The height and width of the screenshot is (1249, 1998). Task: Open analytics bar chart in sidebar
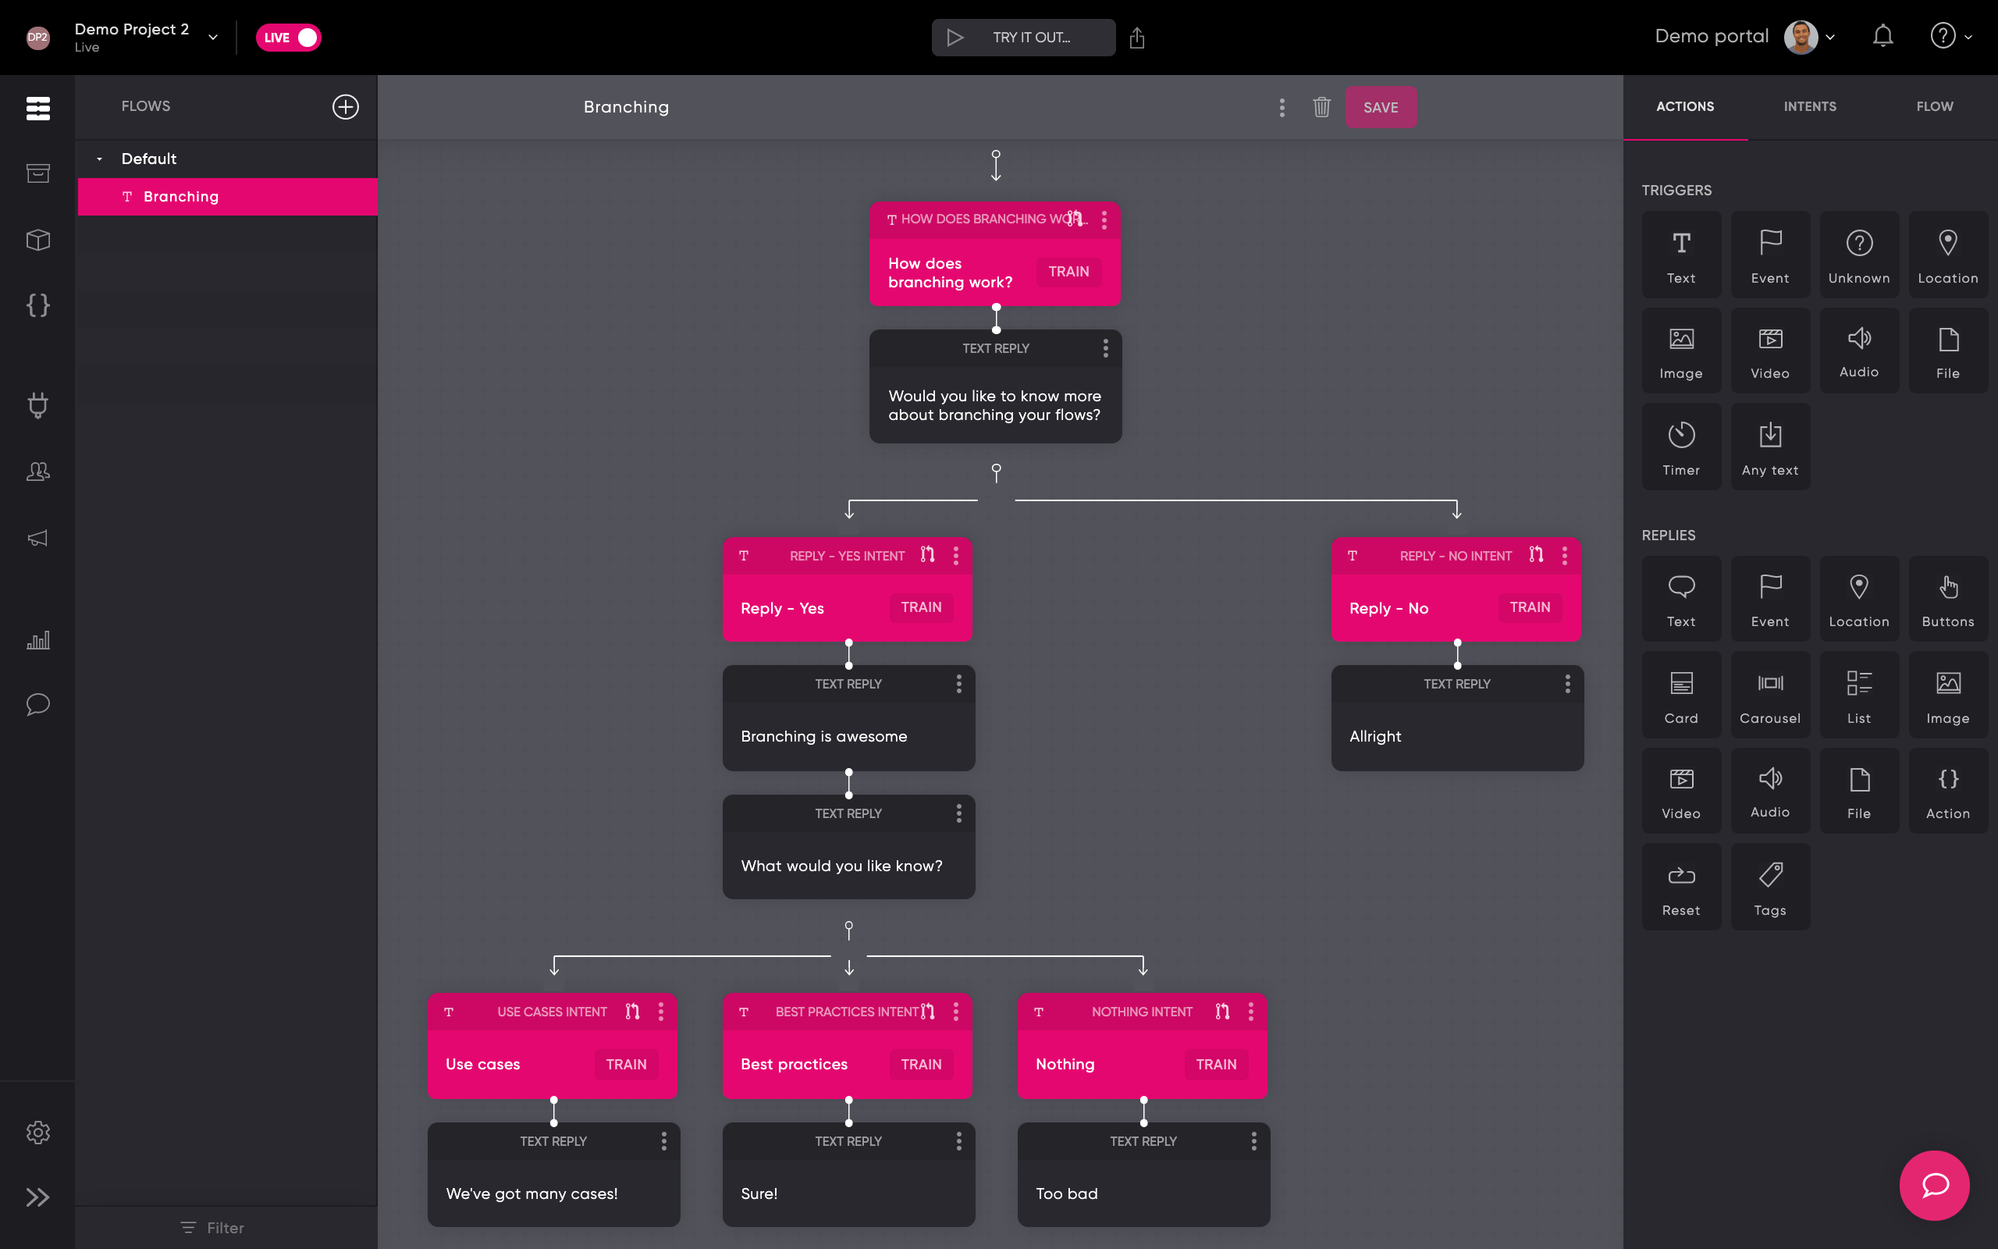38,640
